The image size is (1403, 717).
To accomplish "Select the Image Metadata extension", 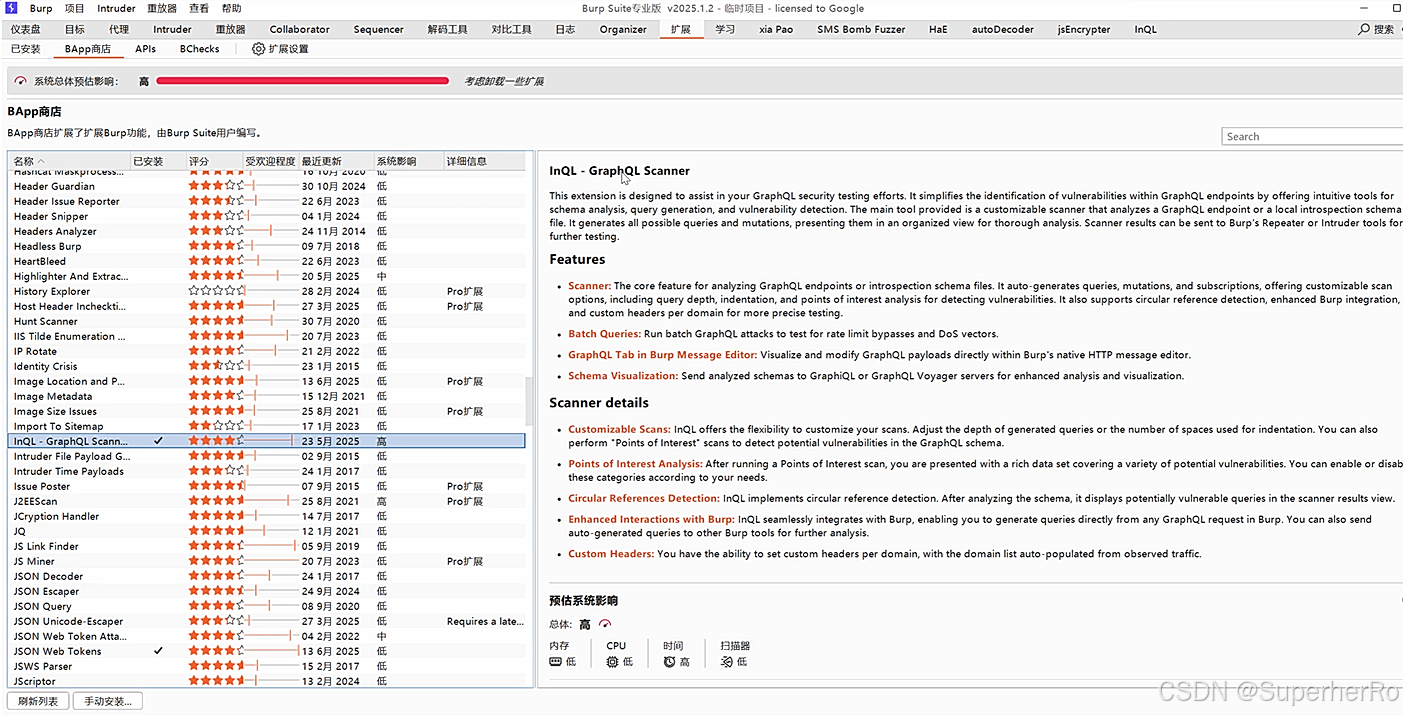I will point(266,396).
